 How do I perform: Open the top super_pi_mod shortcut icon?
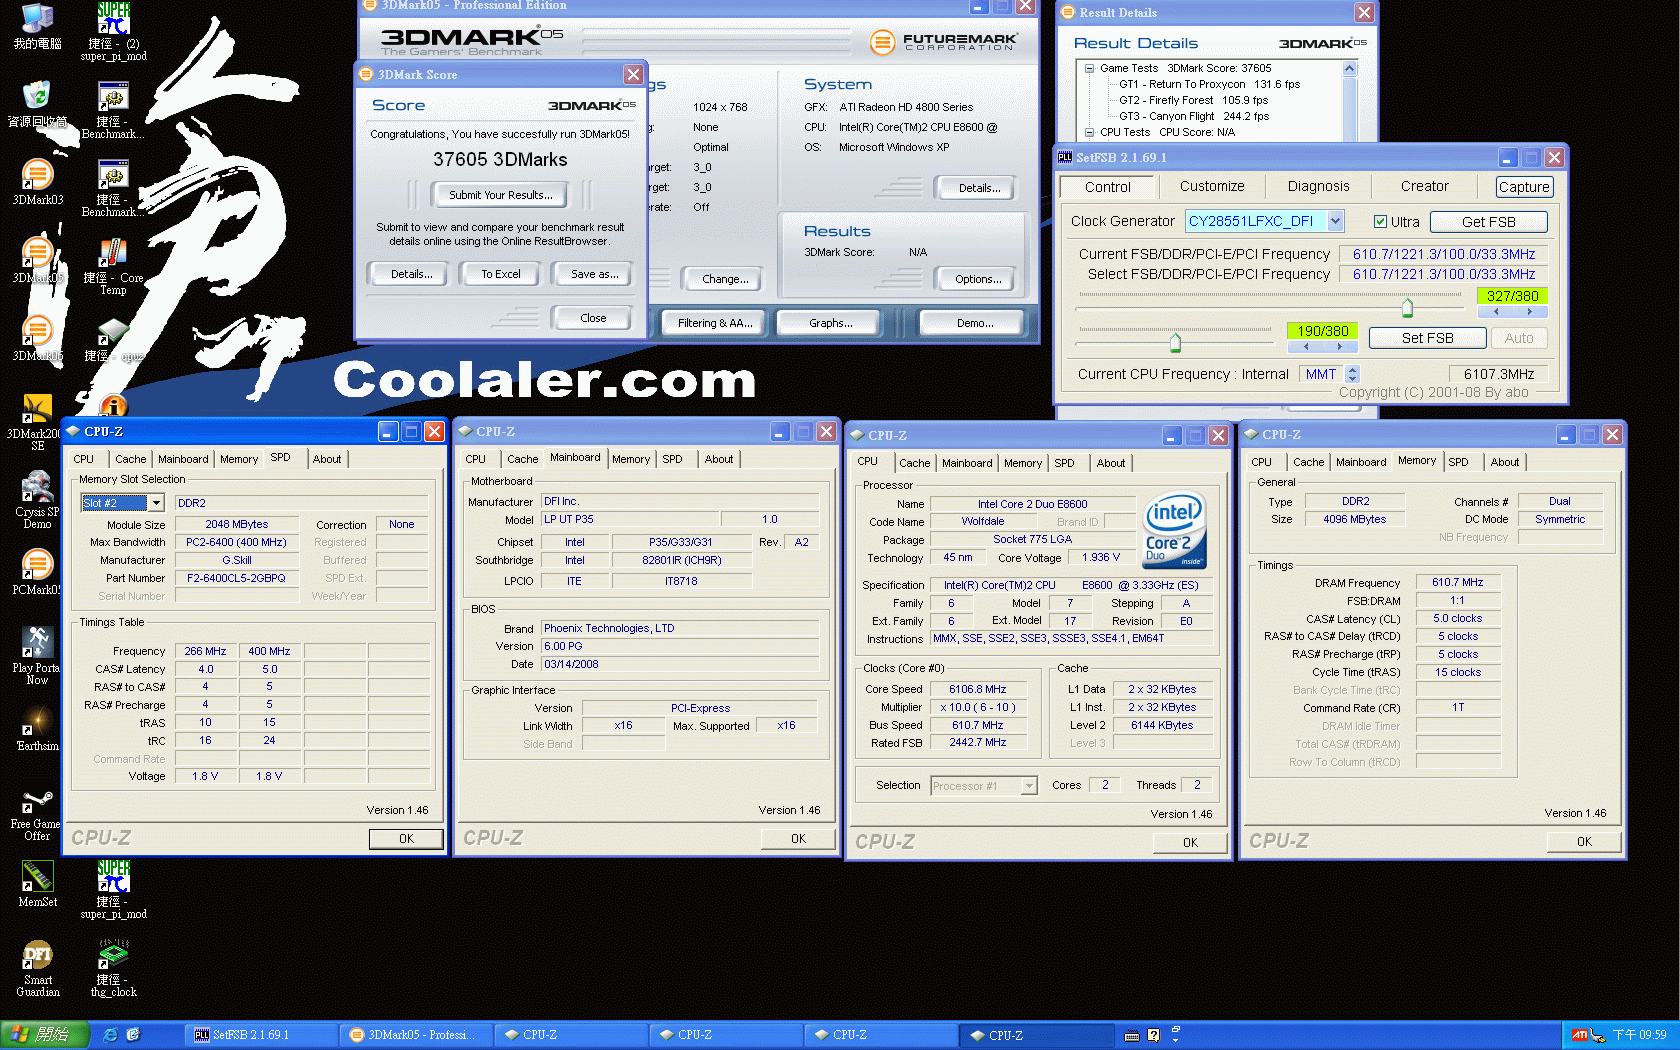point(113,32)
